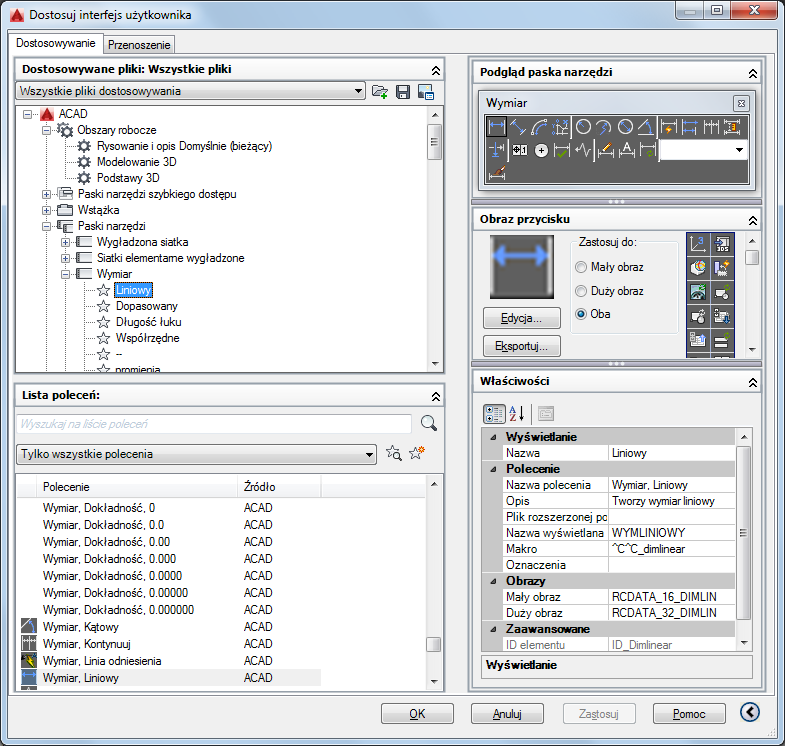Viewport: 785px width, 746px height.
Task: Collapse the Wymiar toolbar tree node
Action: 66,274
